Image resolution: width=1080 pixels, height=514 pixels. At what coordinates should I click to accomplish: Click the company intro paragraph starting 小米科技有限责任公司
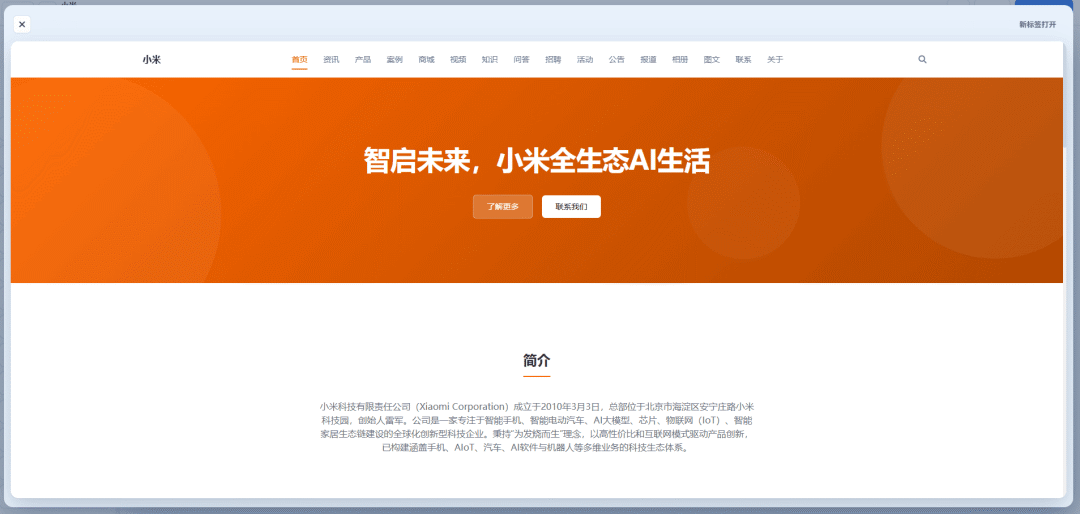pos(537,426)
